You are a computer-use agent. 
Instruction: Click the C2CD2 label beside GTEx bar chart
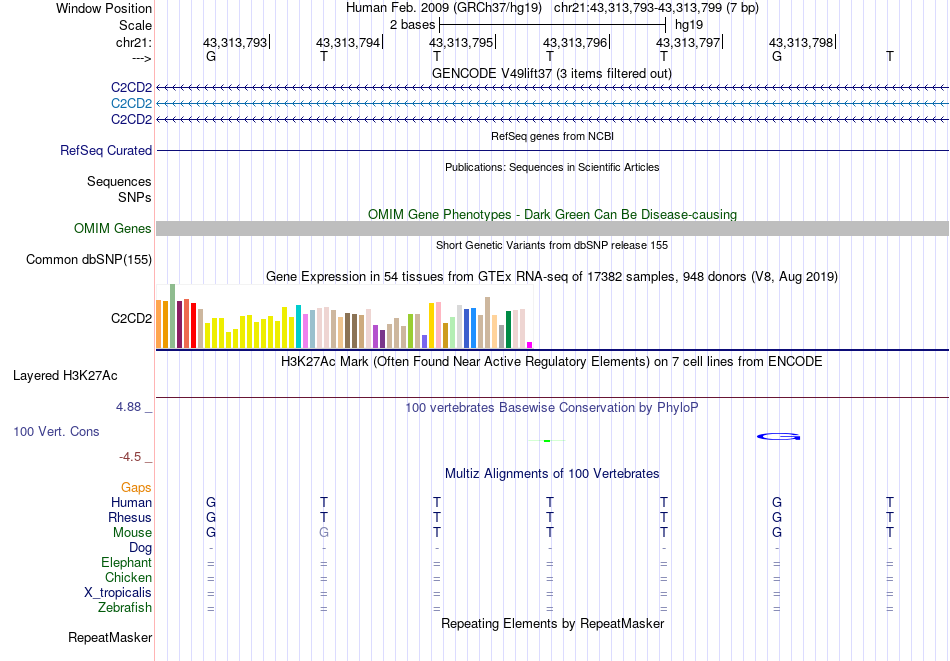(x=131, y=318)
